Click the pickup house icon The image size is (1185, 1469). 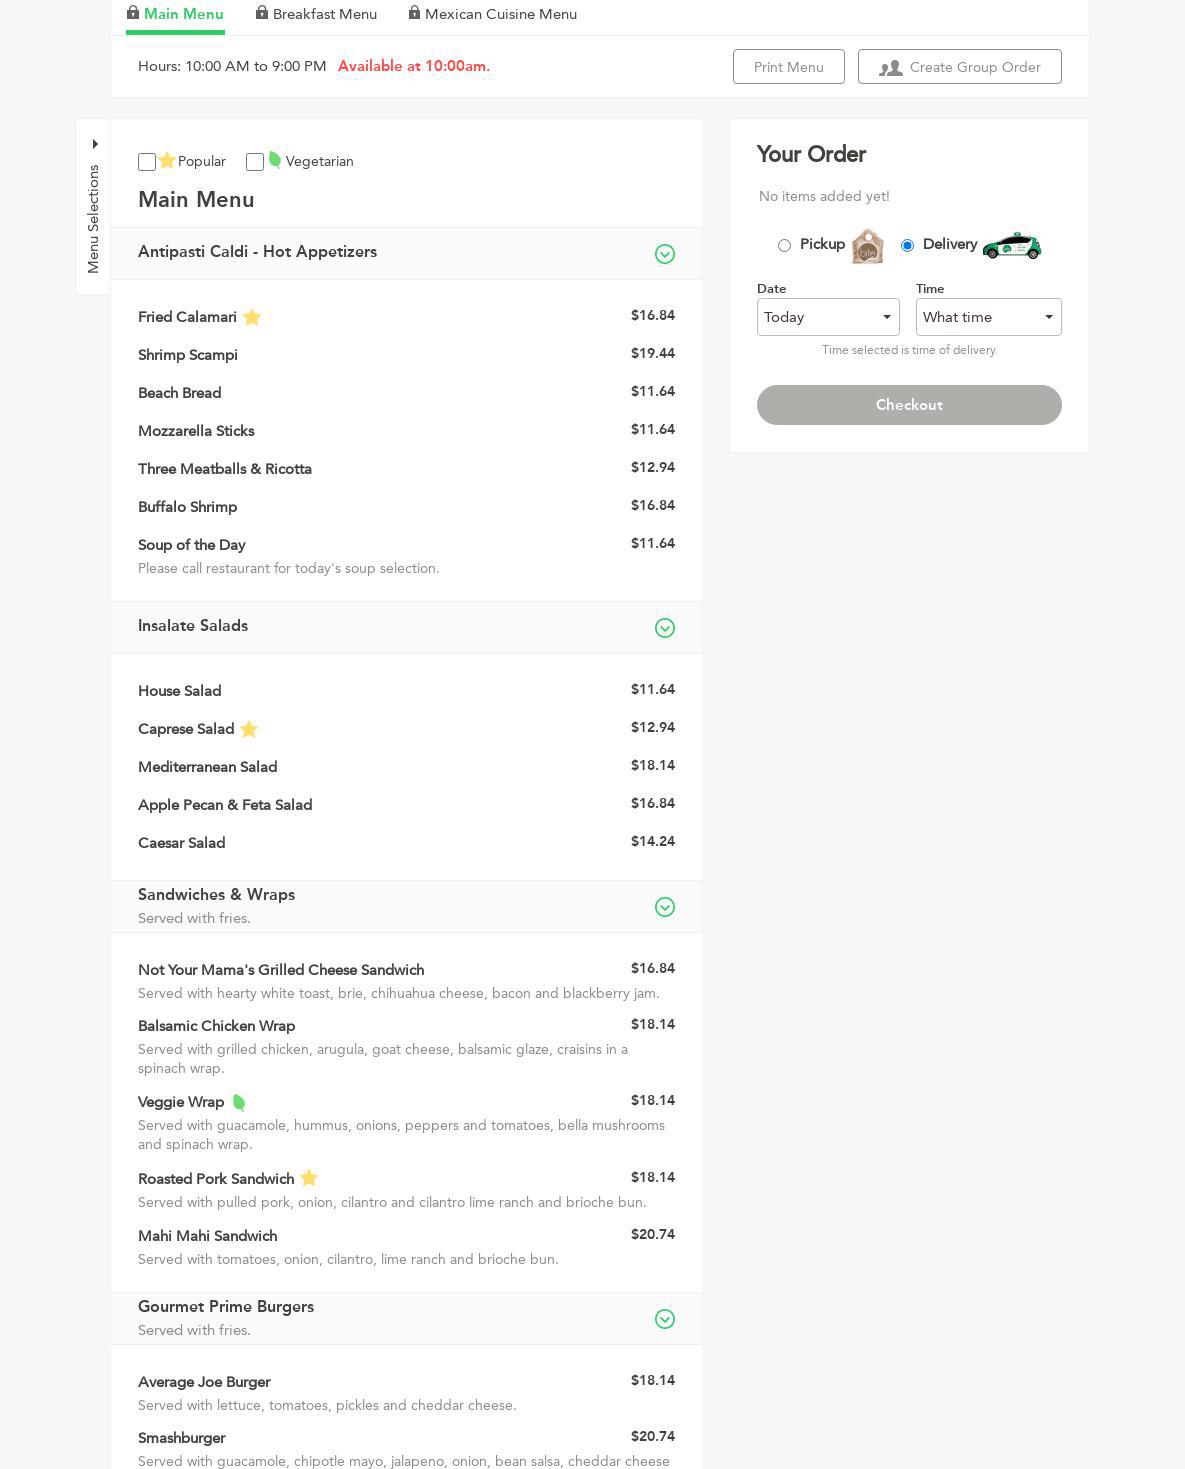pos(867,246)
